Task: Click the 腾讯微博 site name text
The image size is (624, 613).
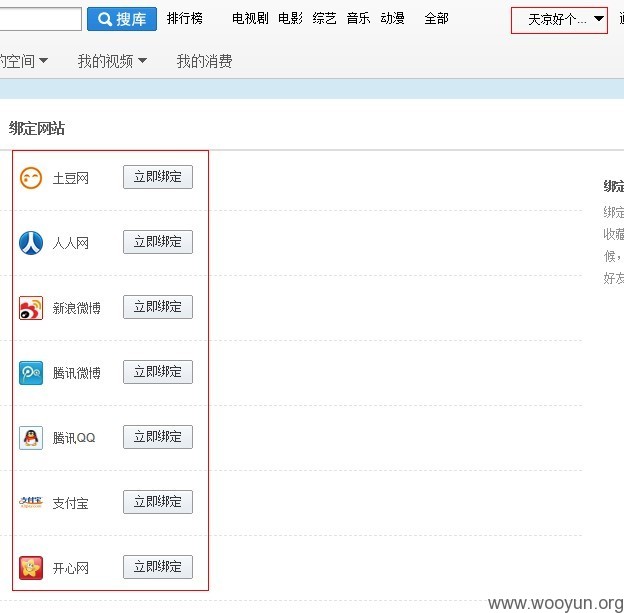Action: (x=76, y=373)
